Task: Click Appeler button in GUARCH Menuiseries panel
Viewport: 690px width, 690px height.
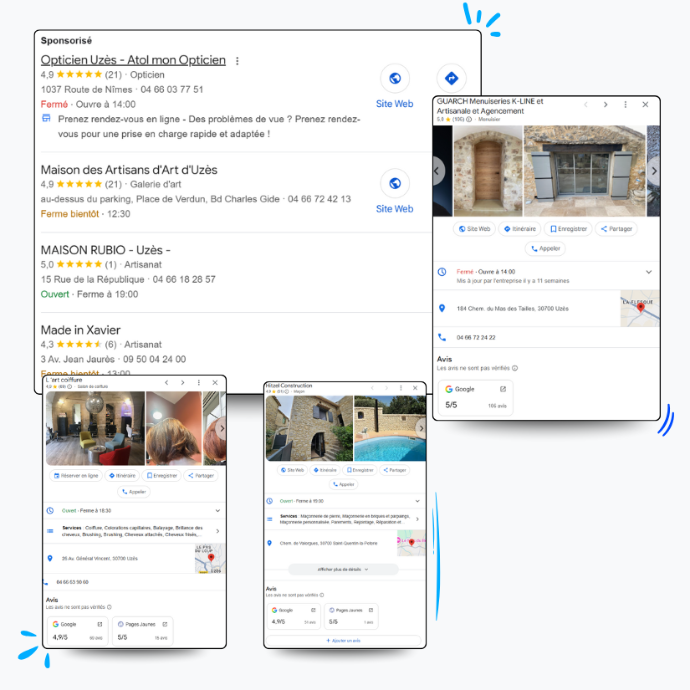Action: click(x=545, y=249)
